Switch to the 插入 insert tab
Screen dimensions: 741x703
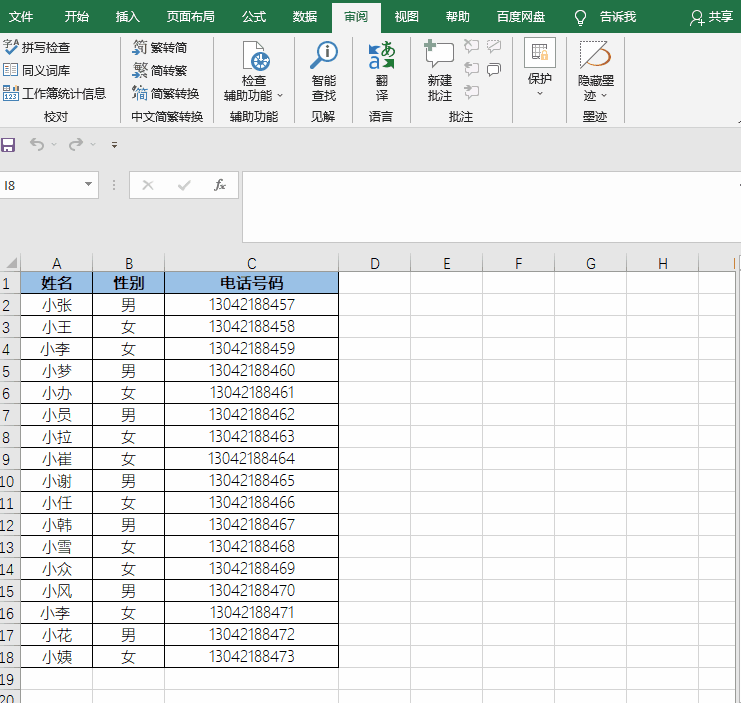point(128,17)
